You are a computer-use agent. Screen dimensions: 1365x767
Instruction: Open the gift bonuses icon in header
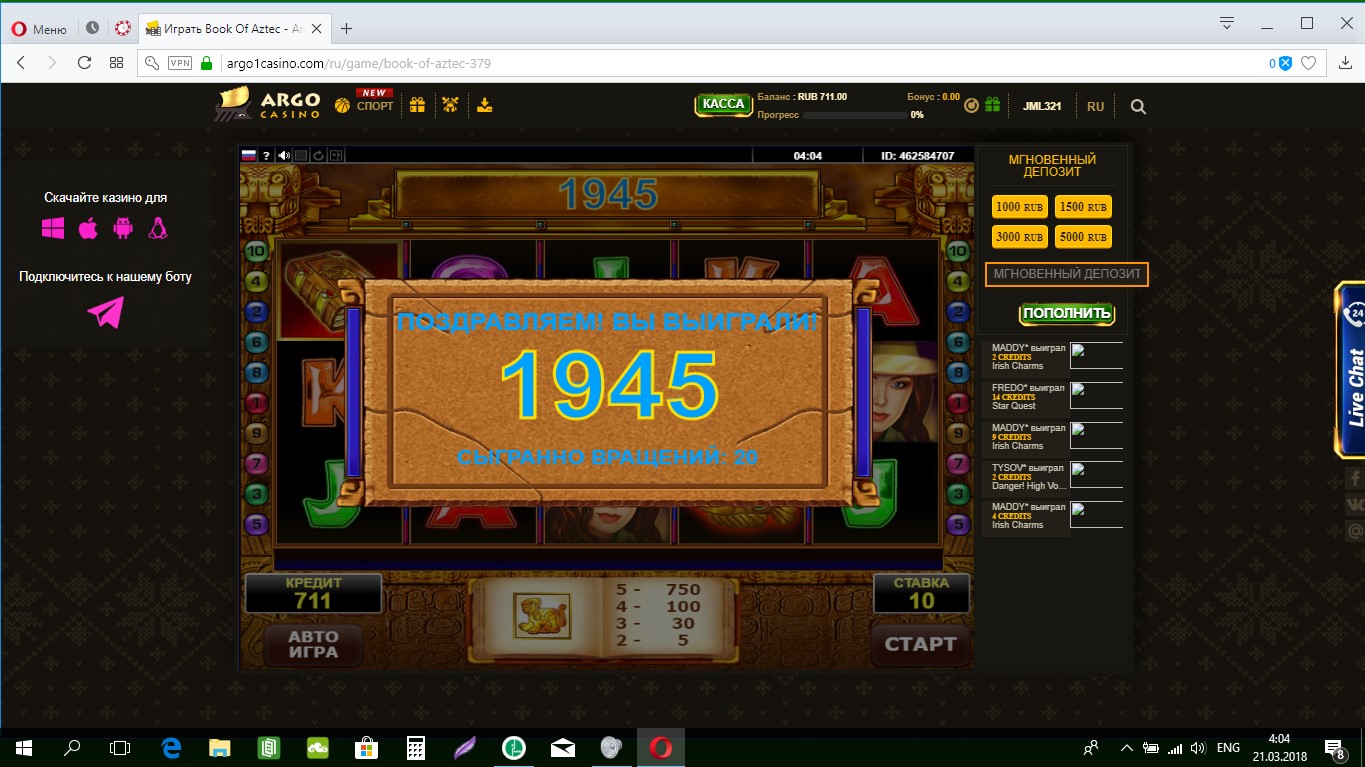point(417,104)
